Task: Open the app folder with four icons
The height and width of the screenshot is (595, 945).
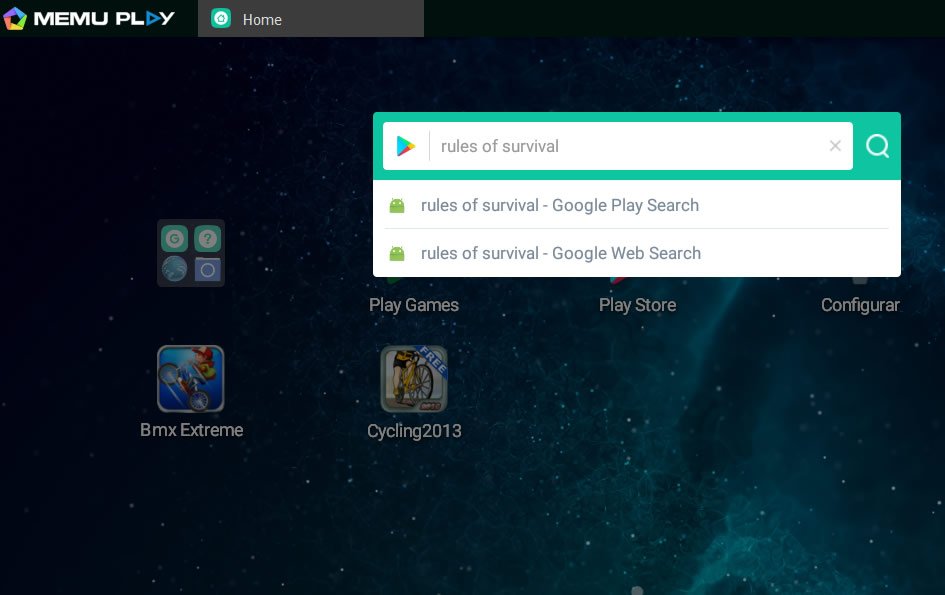Action: [x=190, y=253]
